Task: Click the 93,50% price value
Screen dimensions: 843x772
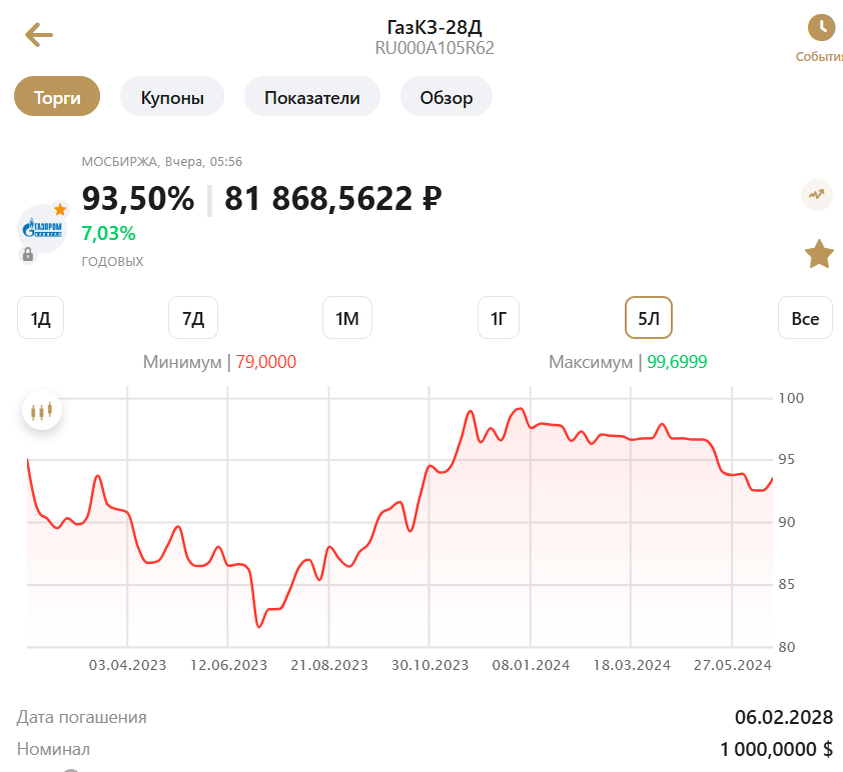Action: [x=138, y=198]
